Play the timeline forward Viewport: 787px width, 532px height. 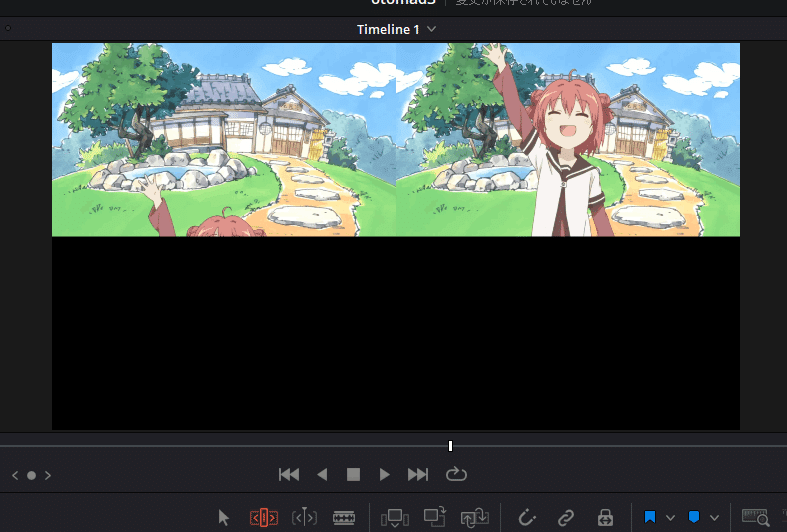tap(384, 474)
